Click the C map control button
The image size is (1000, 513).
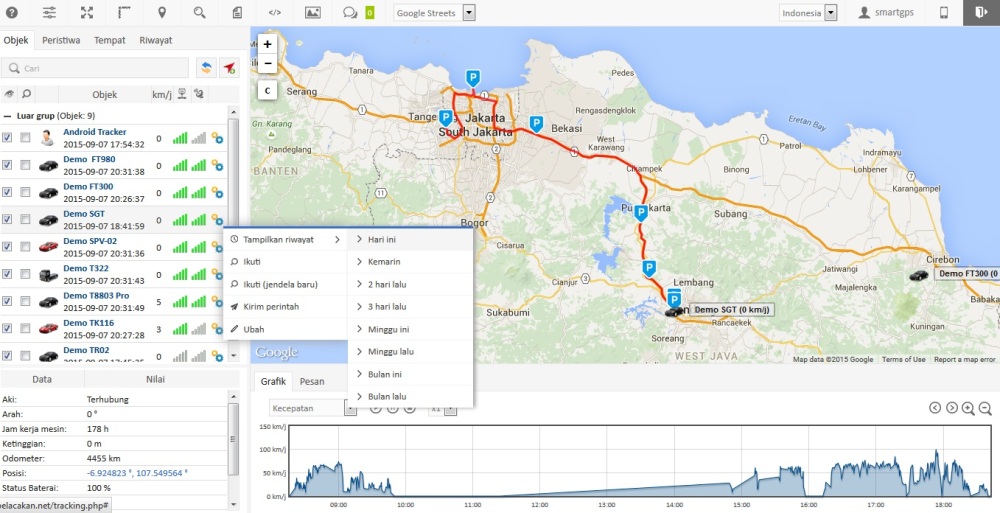[x=267, y=91]
